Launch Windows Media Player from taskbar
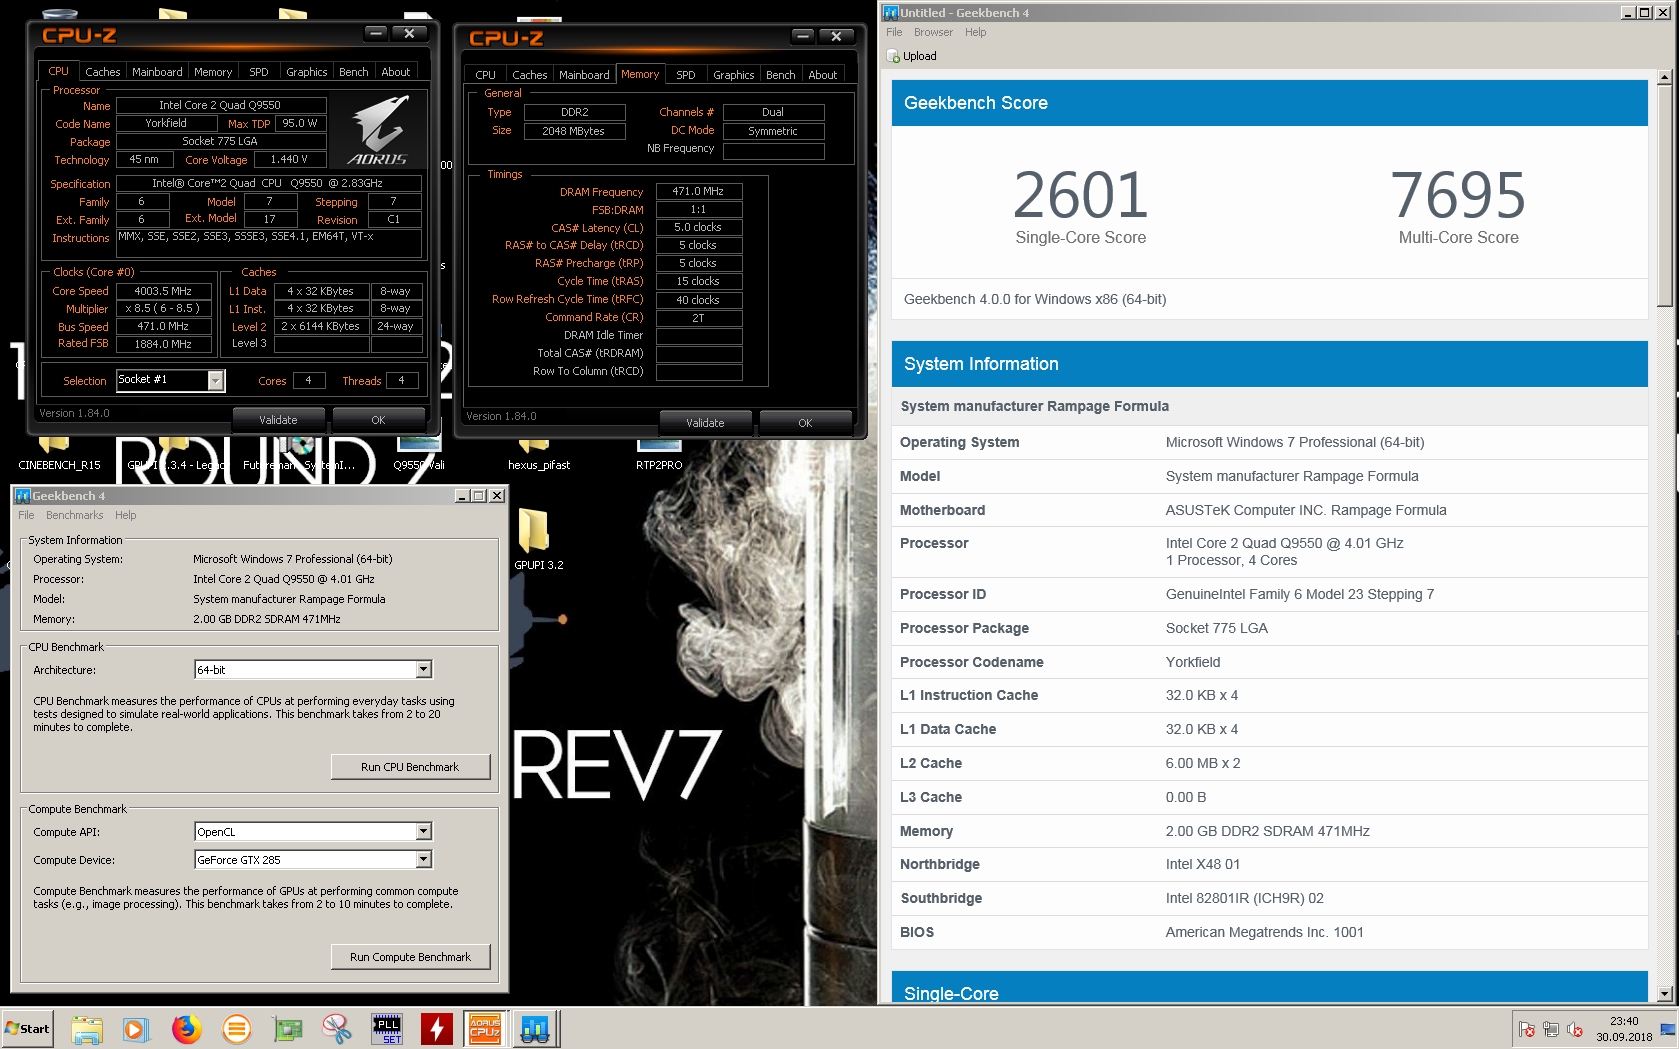This screenshot has width=1679, height=1049. (x=136, y=1029)
